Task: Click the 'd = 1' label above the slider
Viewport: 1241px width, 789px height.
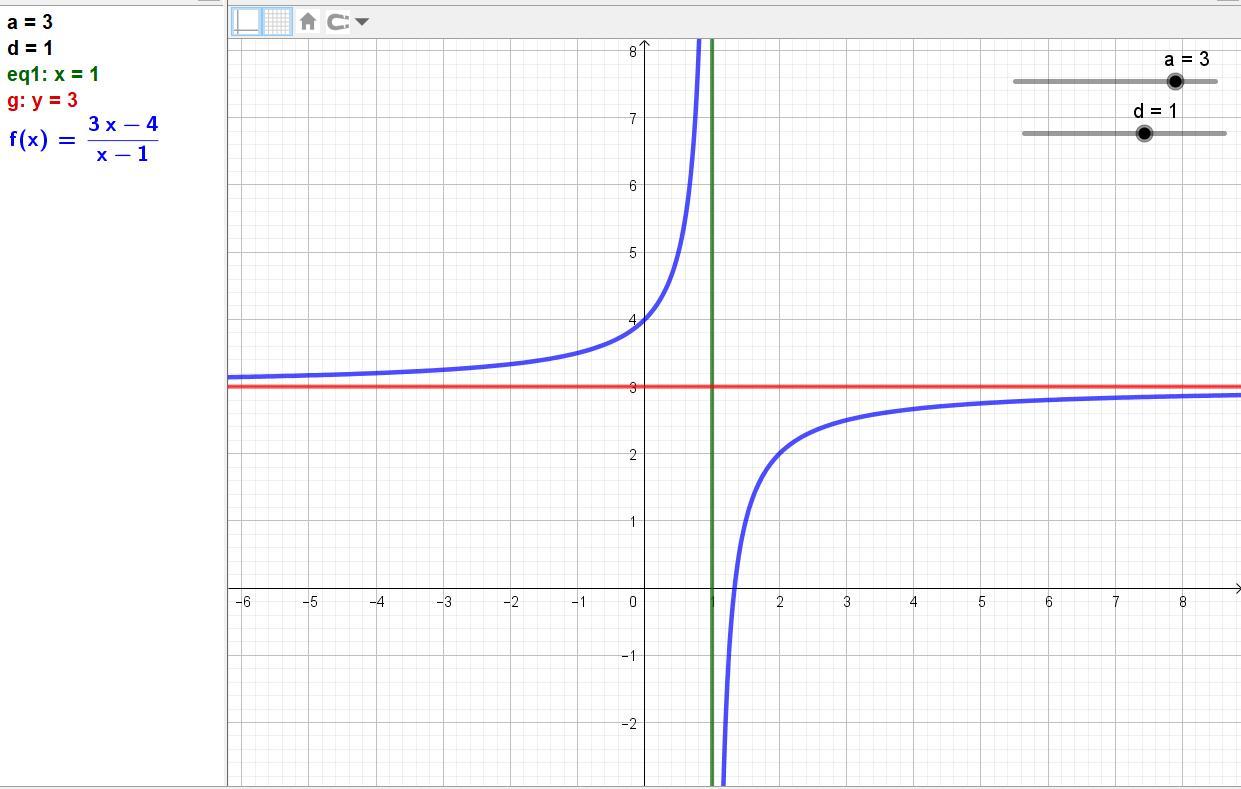Action: click(x=1155, y=111)
